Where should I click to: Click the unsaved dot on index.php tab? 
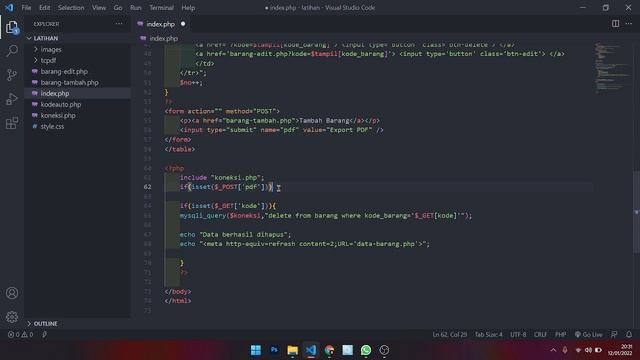(x=183, y=24)
